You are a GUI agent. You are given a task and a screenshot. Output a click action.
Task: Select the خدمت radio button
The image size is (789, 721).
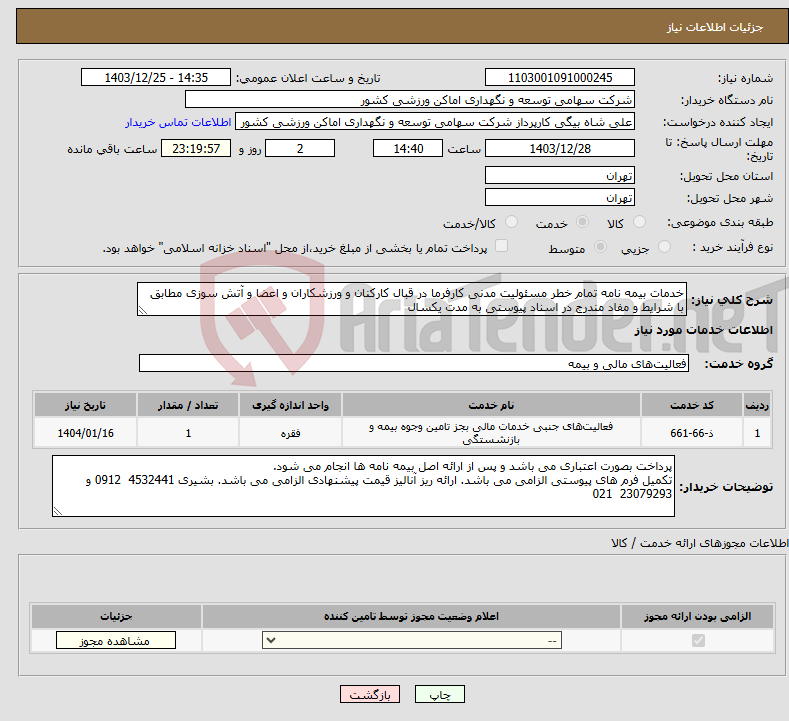582,222
